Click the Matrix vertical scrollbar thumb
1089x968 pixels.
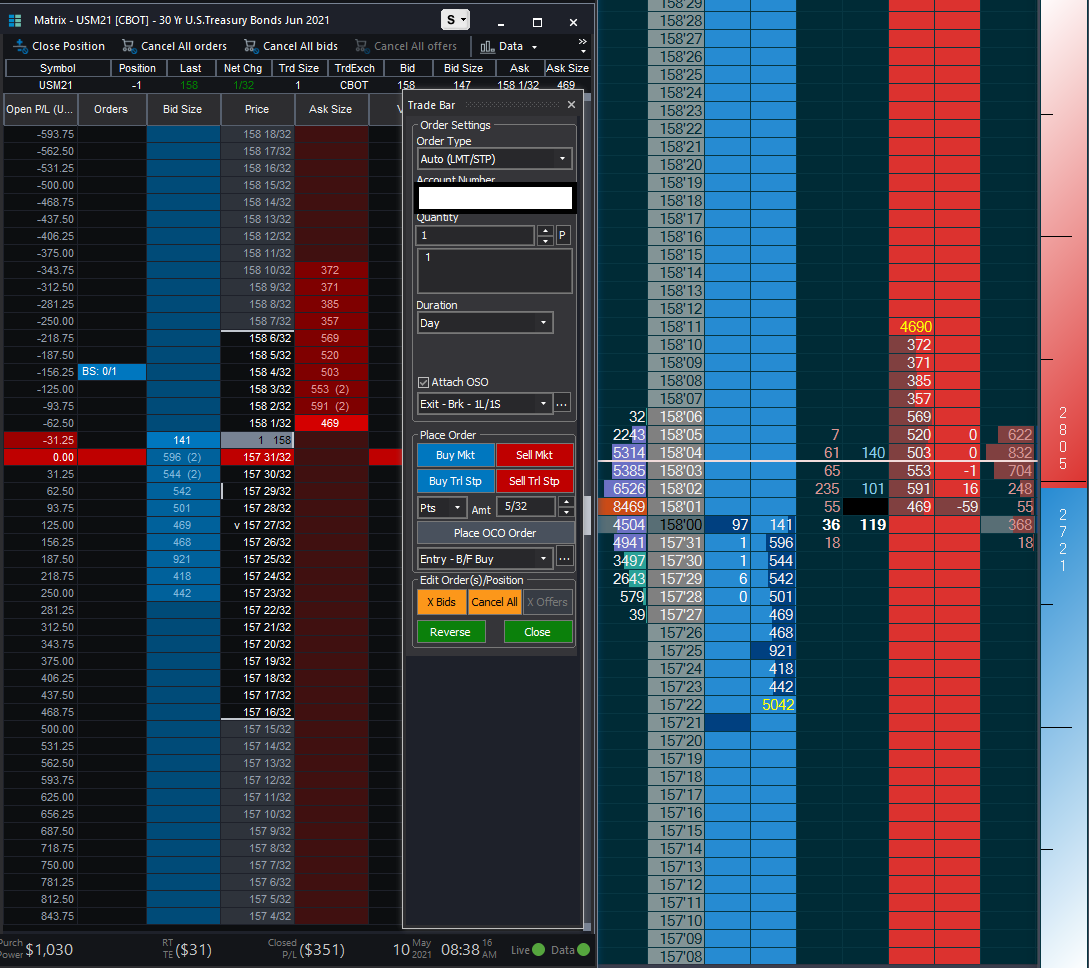point(588,515)
